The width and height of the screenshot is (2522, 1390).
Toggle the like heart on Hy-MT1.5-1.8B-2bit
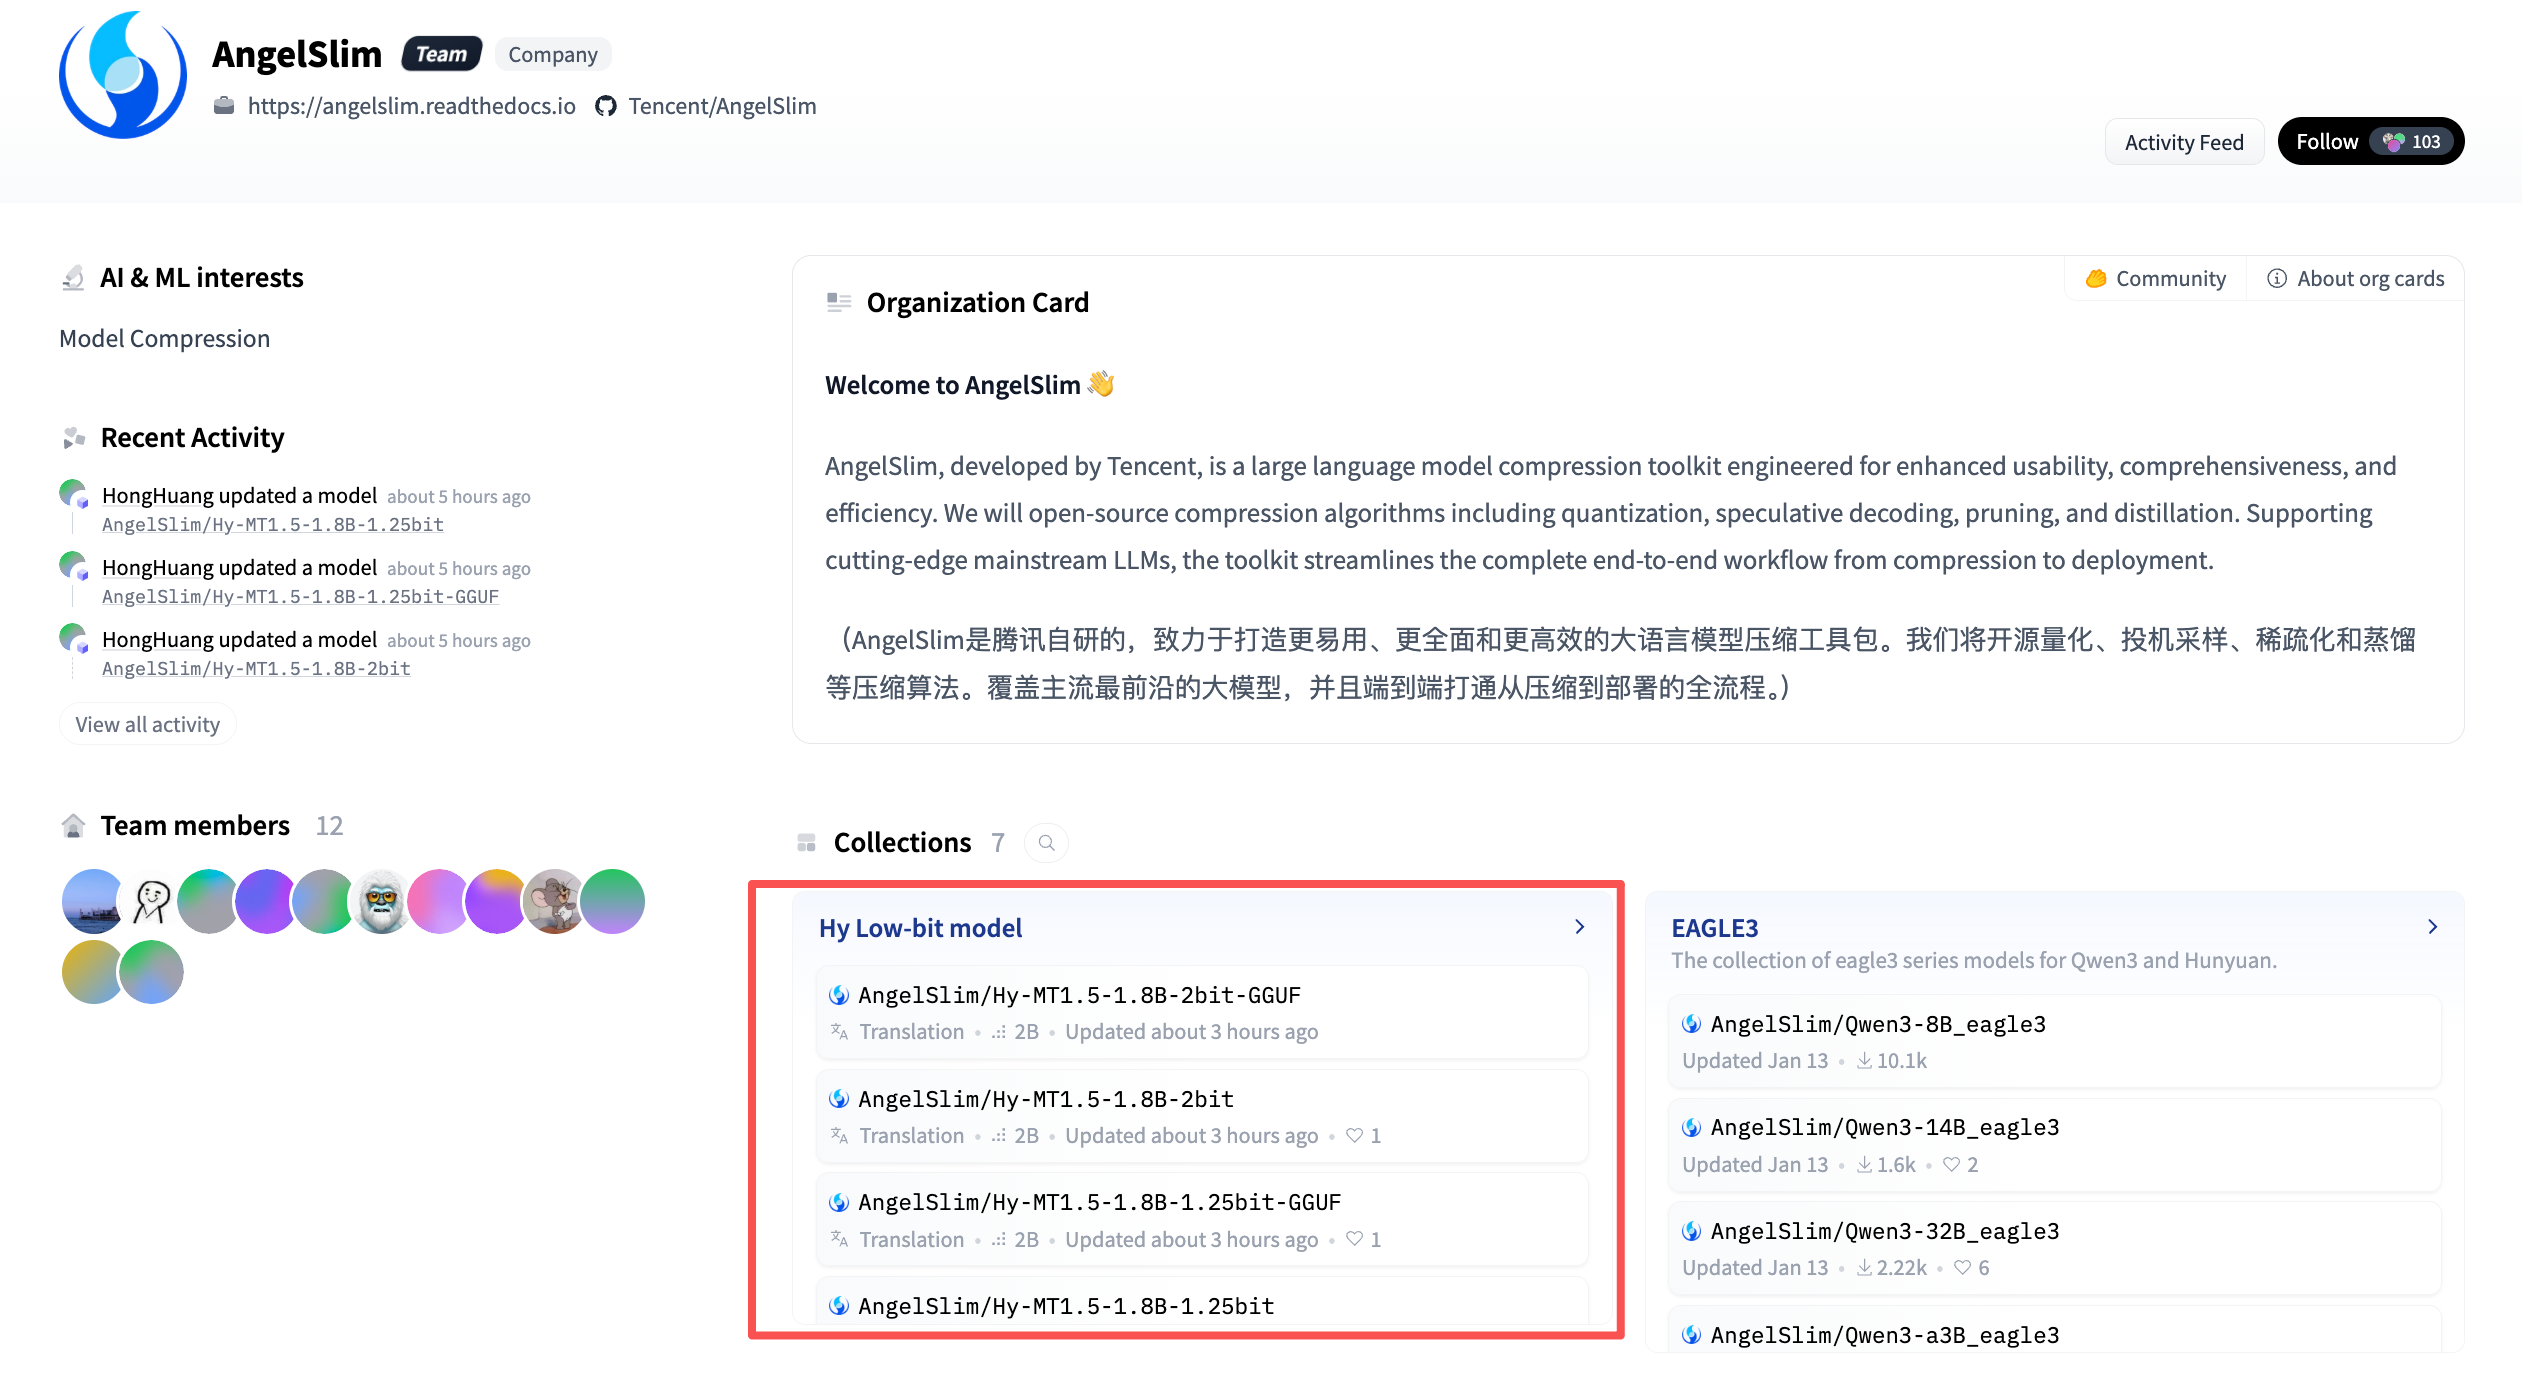[x=1353, y=1135]
